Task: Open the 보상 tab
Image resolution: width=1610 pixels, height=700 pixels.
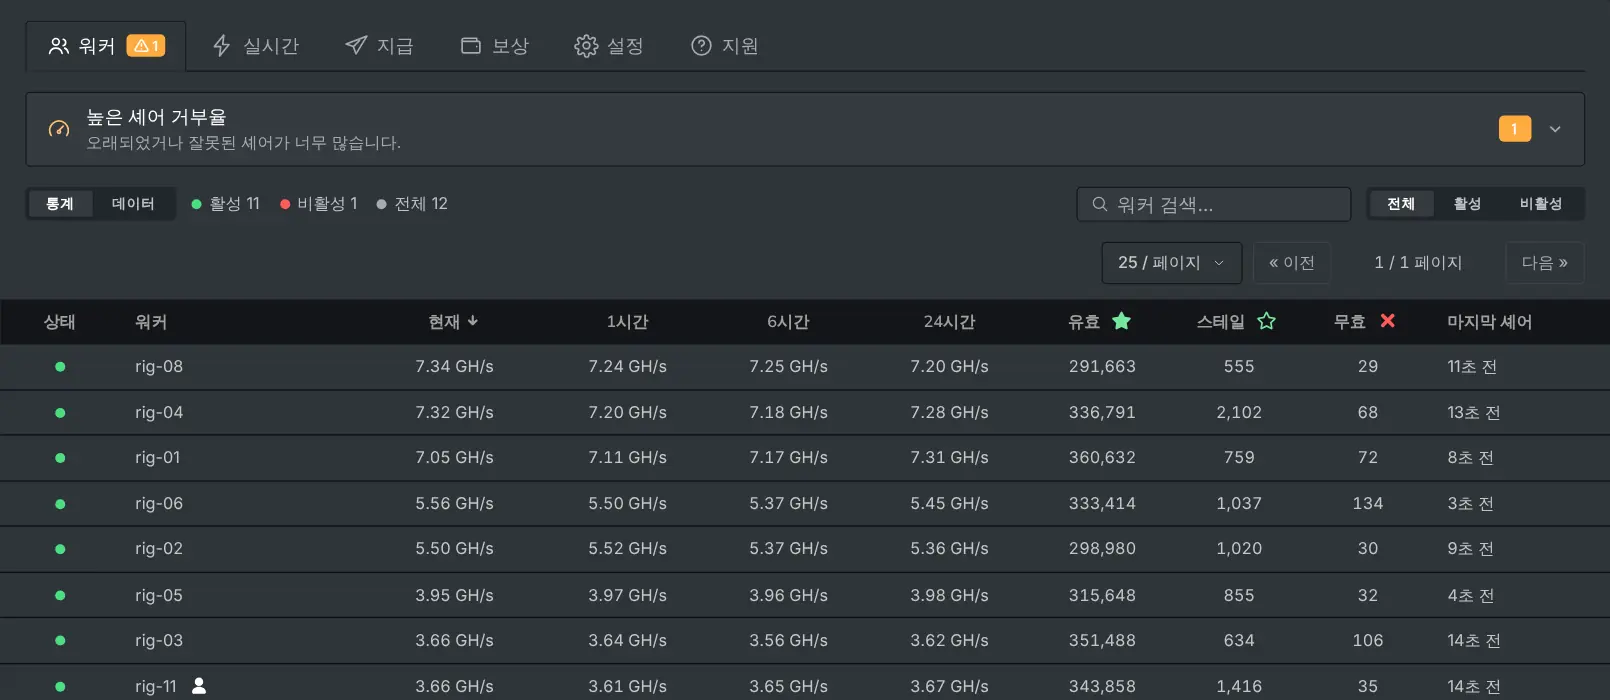Action: click(x=494, y=46)
